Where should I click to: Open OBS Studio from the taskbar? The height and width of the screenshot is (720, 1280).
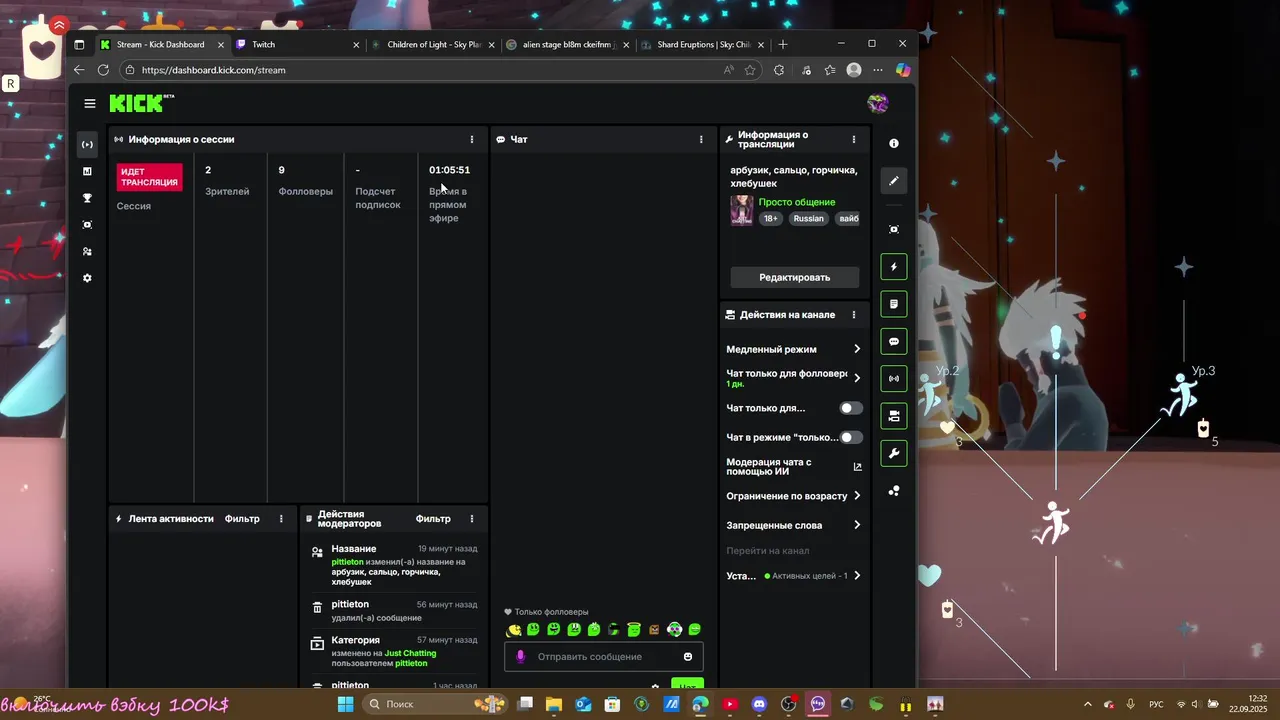coord(788,704)
